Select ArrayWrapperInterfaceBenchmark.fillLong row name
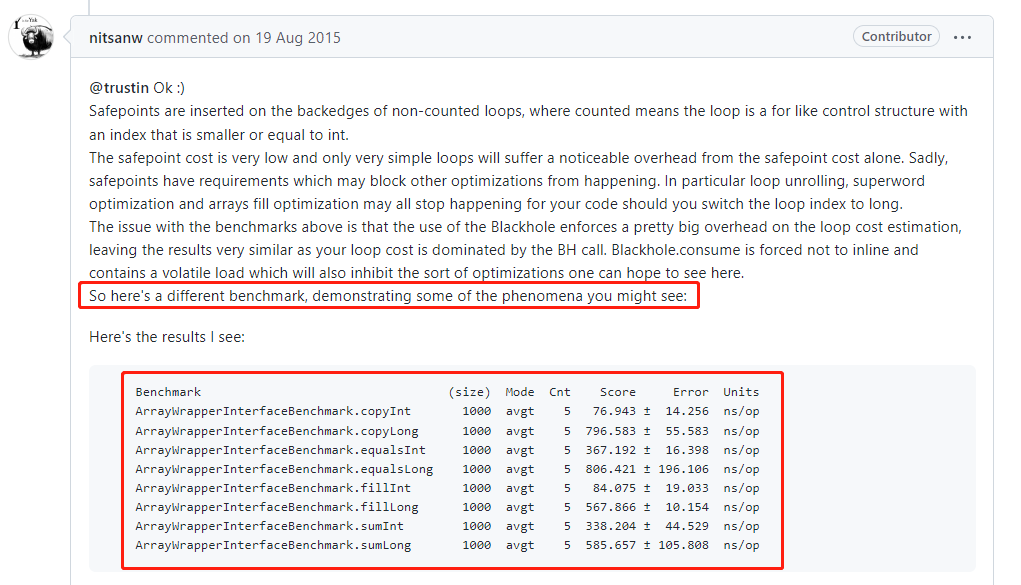1021x585 pixels. tap(277, 506)
